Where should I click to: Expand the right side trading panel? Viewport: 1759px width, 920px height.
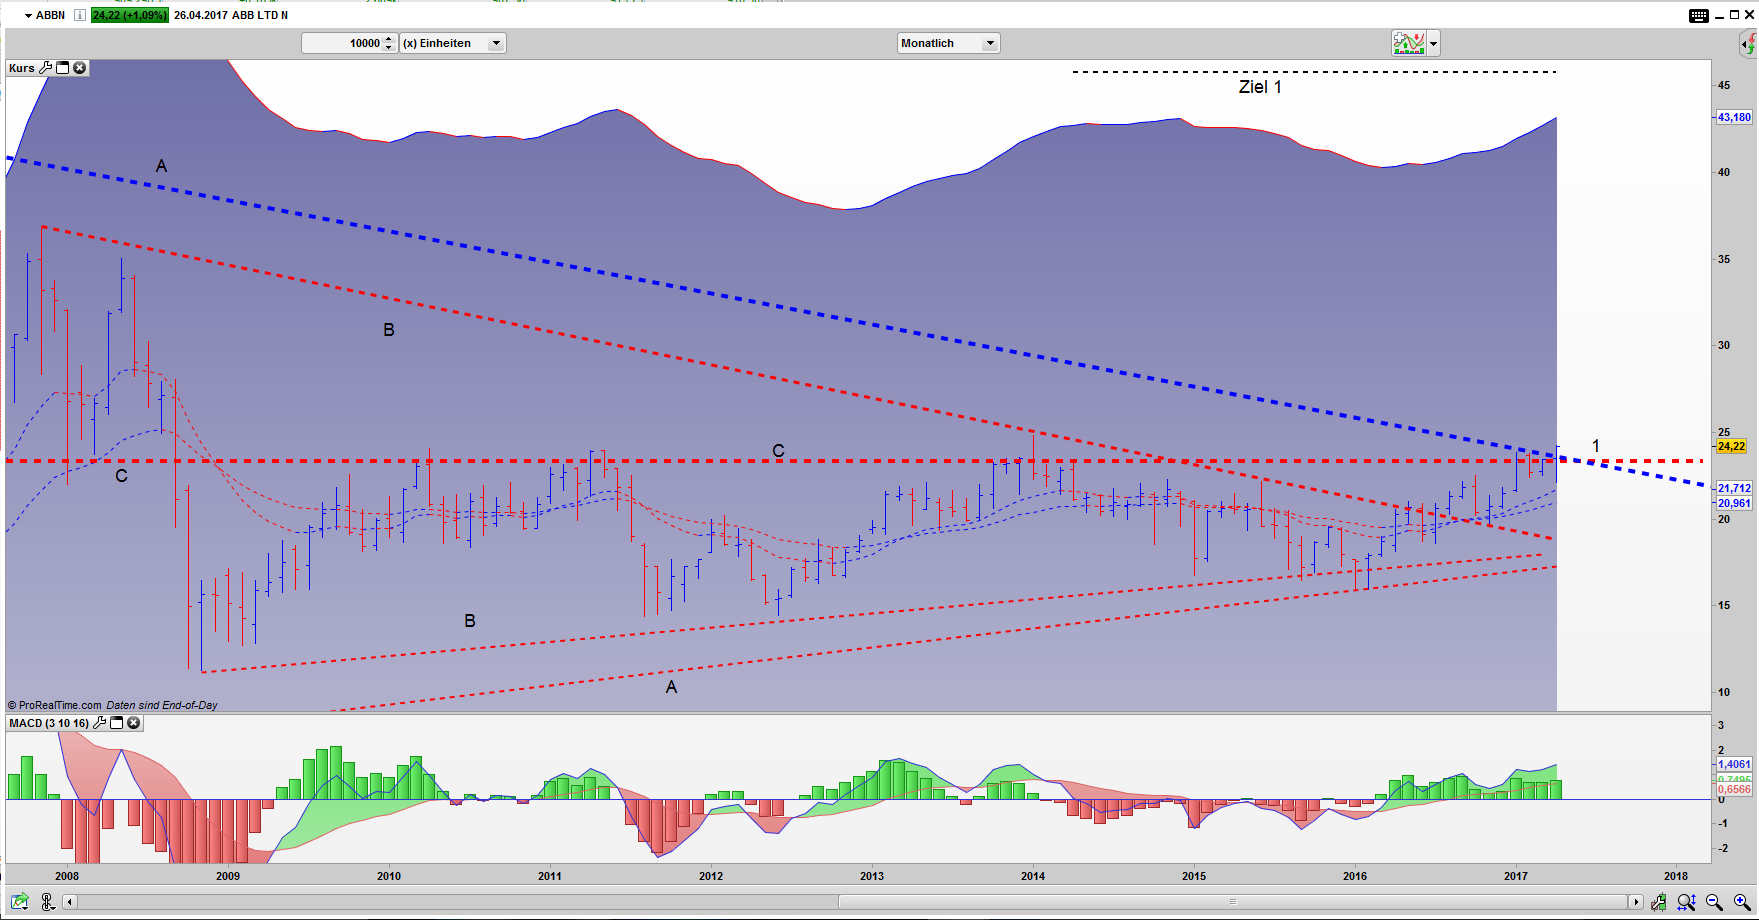(1748, 43)
